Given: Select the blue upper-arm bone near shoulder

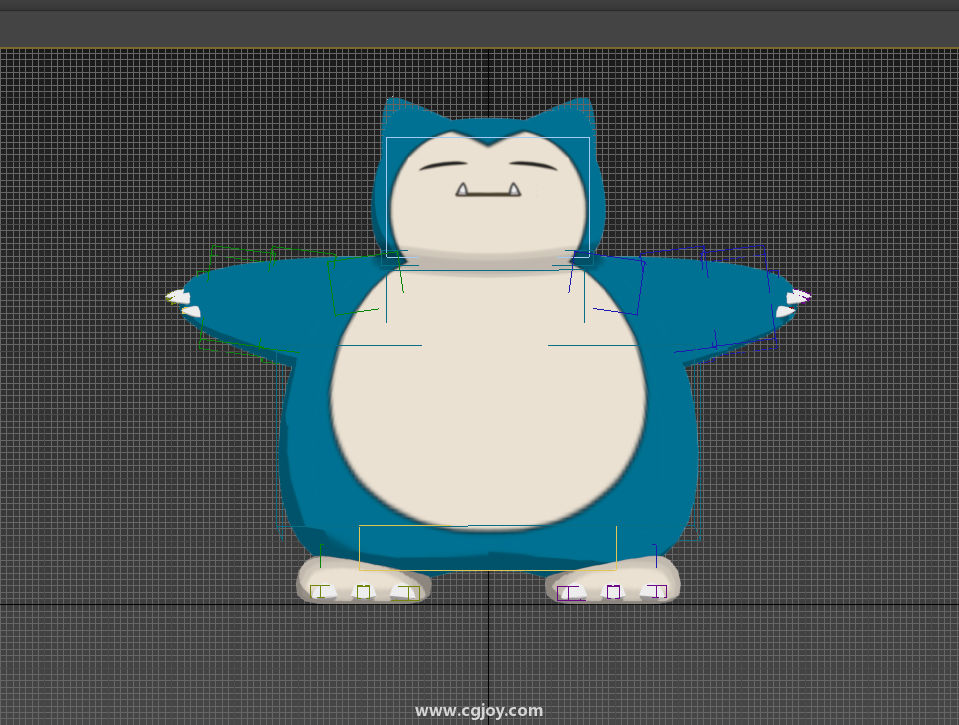Looking at the screenshot, I should 607,283.
